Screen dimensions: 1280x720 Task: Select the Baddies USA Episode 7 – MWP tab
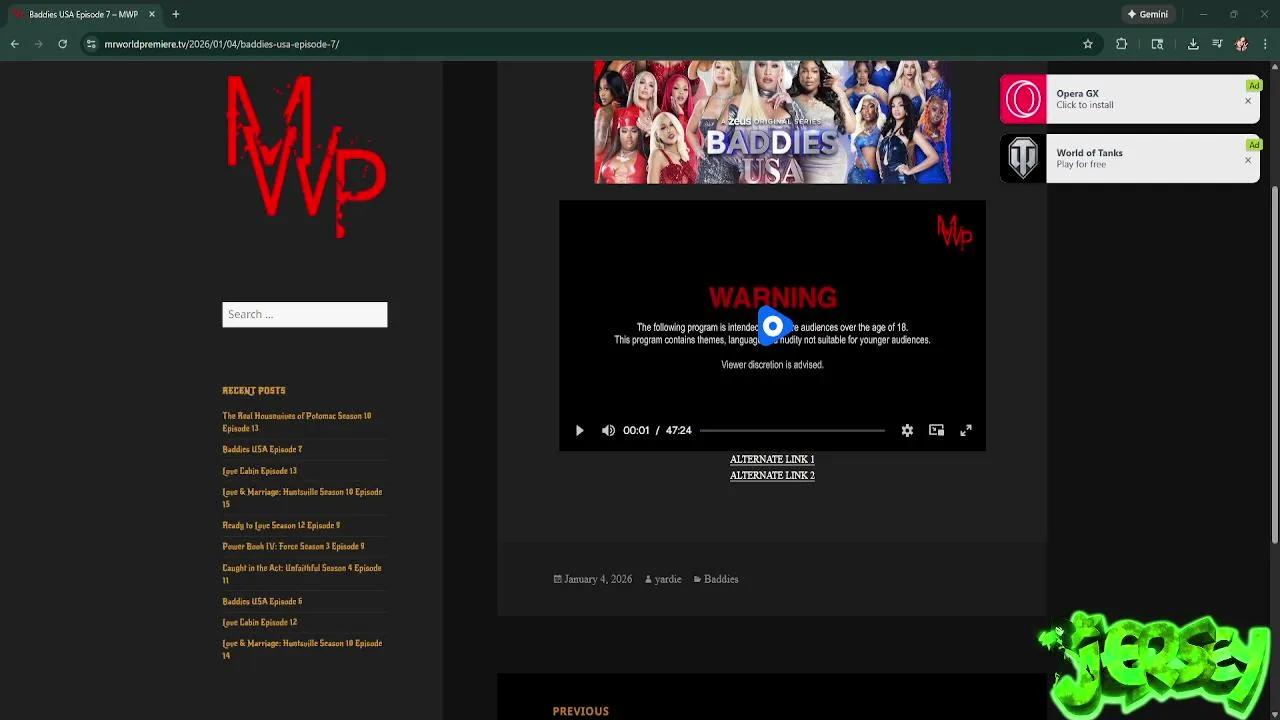pos(84,14)
